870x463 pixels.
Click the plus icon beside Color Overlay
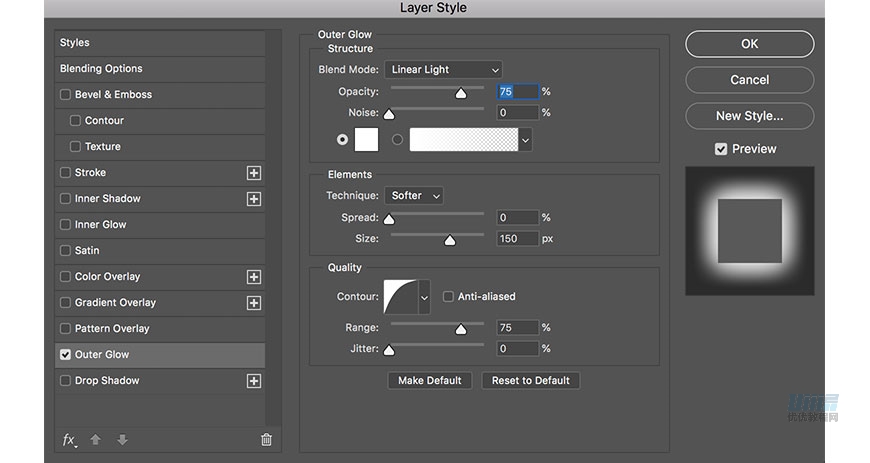click(x=254, y=277)
